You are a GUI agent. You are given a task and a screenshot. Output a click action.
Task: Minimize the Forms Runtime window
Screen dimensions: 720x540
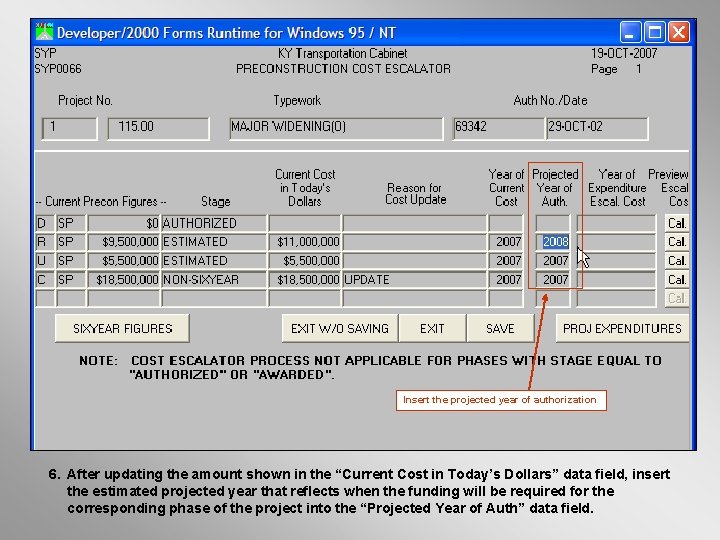(x=630, y=32)
